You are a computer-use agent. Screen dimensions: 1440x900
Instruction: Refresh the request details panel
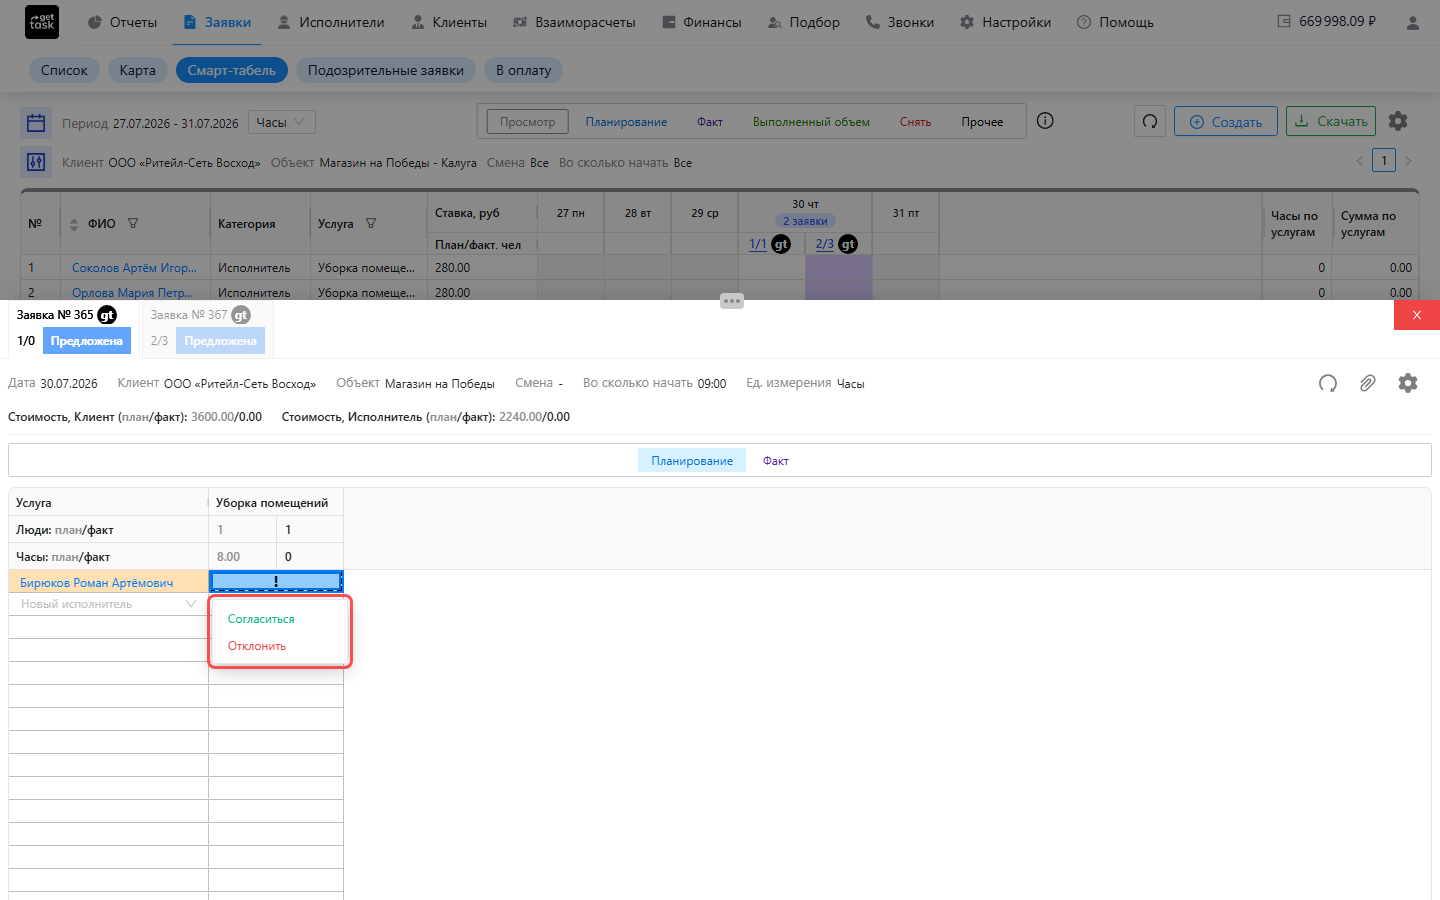[1328, 383]
